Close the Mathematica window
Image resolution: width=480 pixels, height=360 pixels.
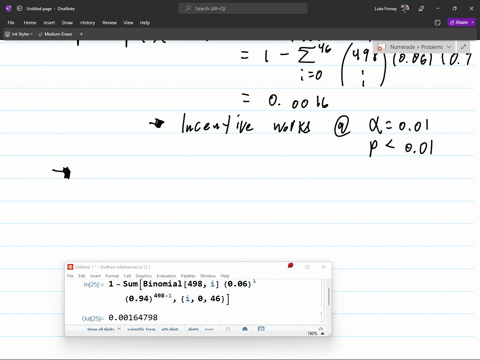(x=323, y=267)
